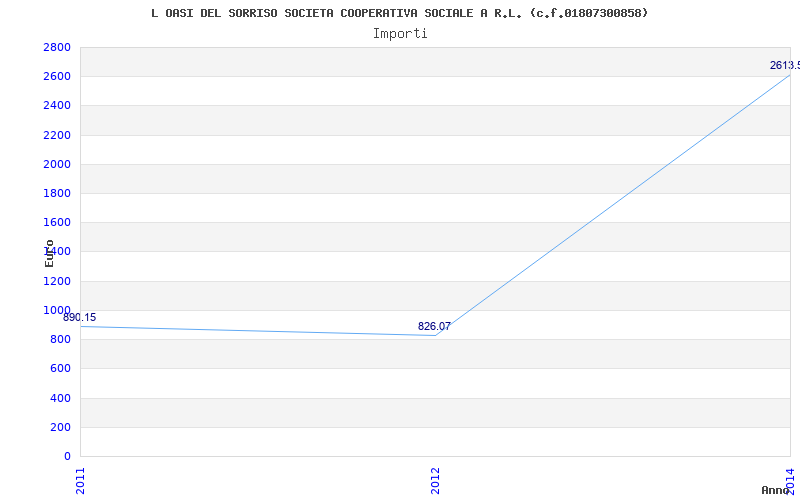This screenshot has height=500, width=800.
Task: Click the 800 y-axis tick label
Action: (x=61, y=339)
